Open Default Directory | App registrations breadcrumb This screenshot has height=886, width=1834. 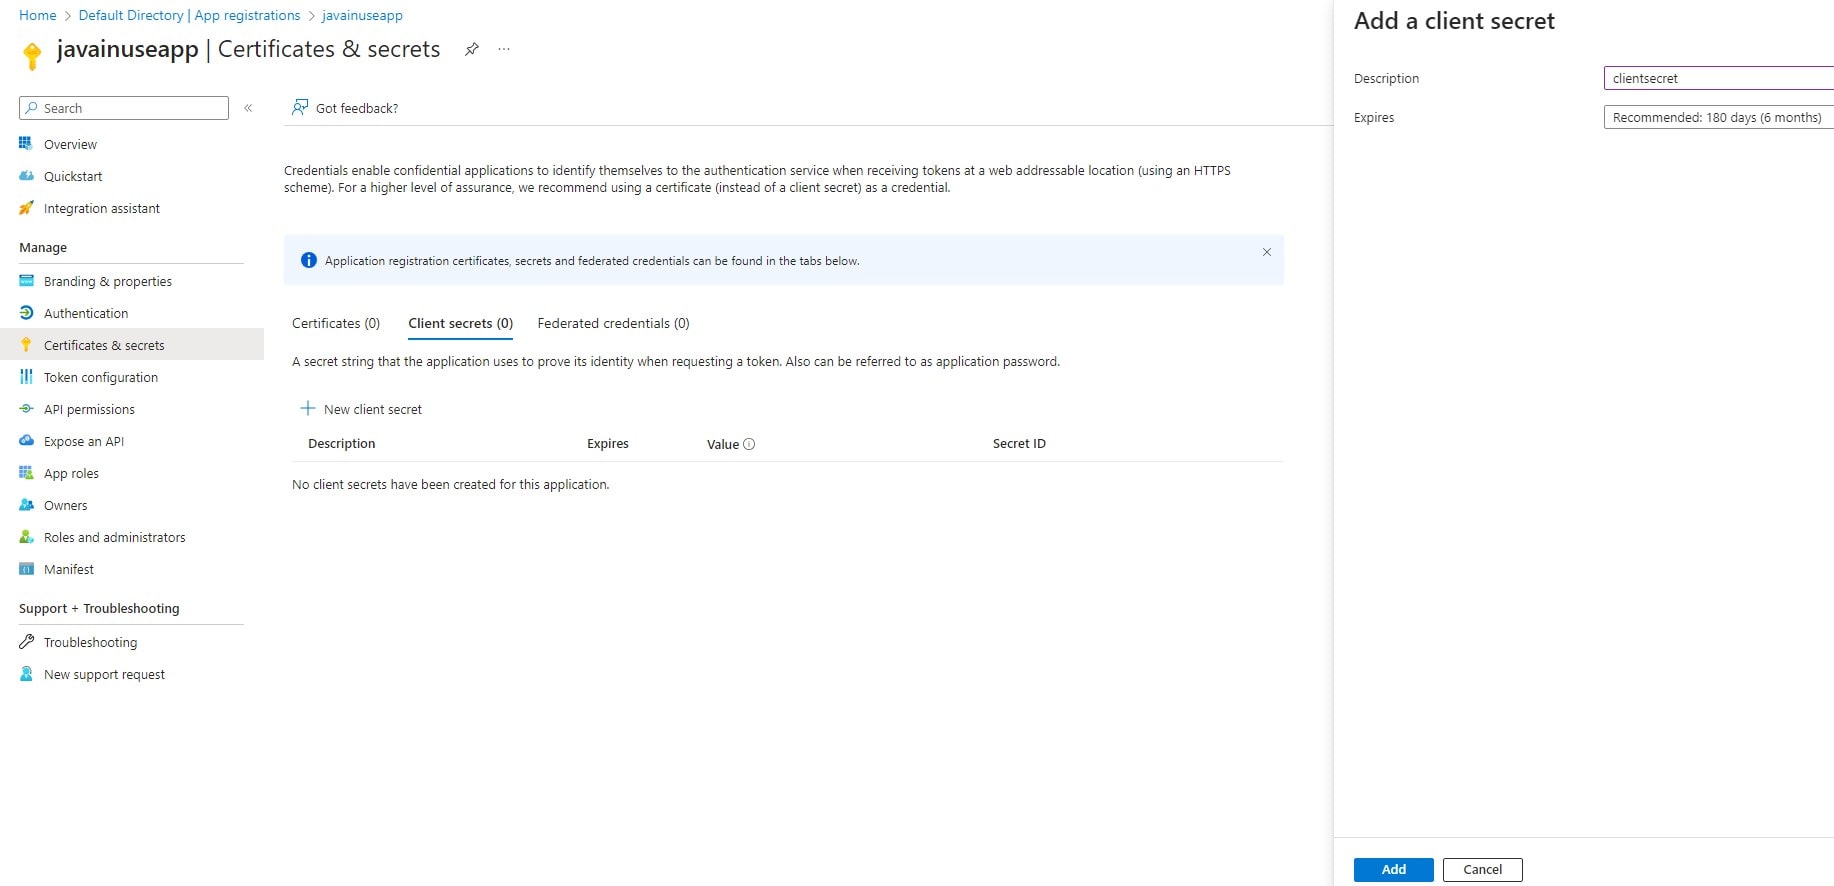[x=189, y=15]
